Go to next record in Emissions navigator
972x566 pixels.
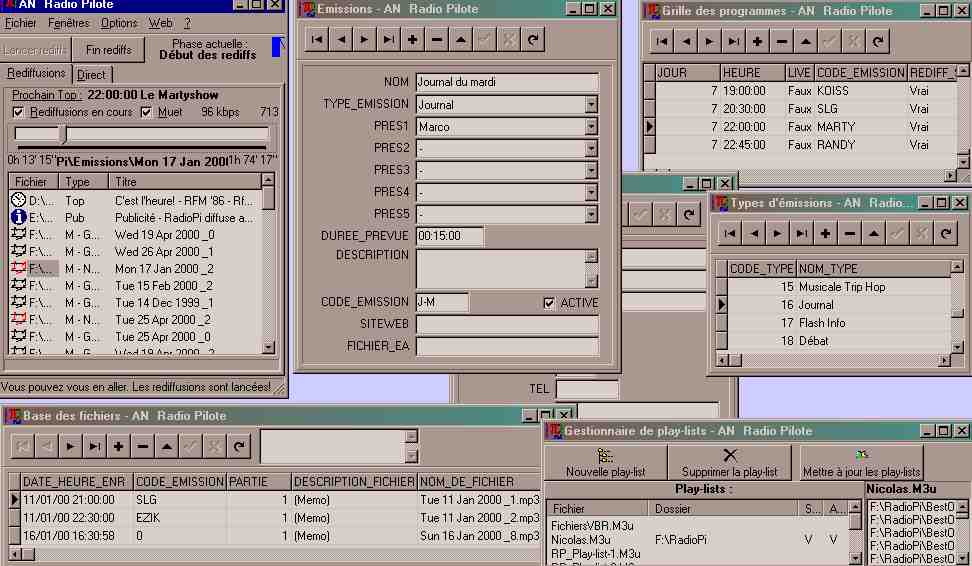coord(364,40)
